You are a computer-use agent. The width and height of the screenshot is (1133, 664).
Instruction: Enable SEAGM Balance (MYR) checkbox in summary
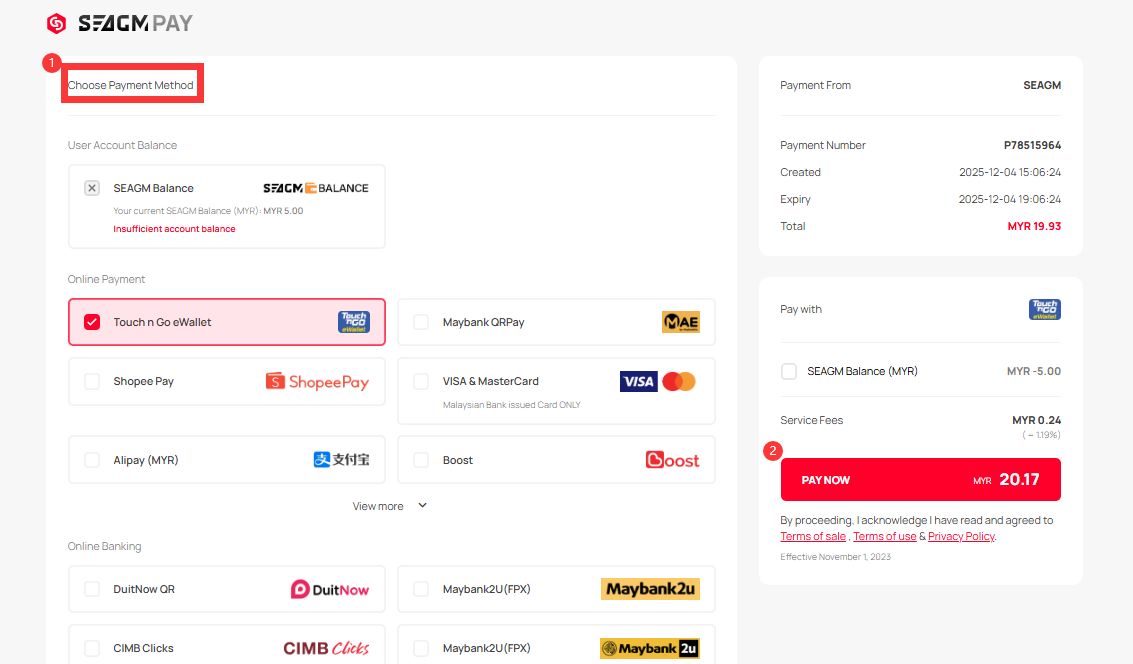tap(789, 371)
